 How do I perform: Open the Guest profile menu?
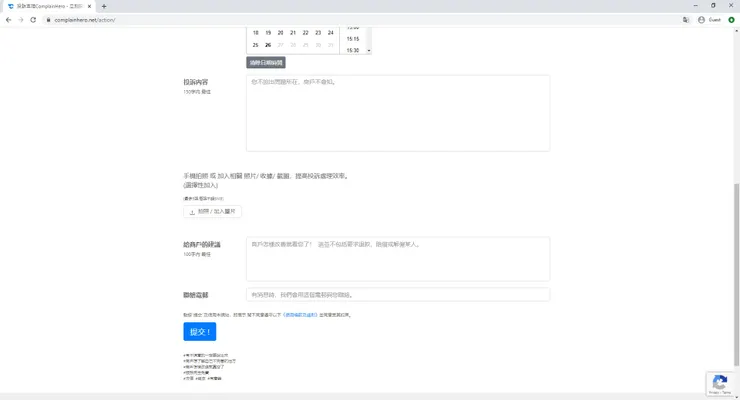(709, 20)
